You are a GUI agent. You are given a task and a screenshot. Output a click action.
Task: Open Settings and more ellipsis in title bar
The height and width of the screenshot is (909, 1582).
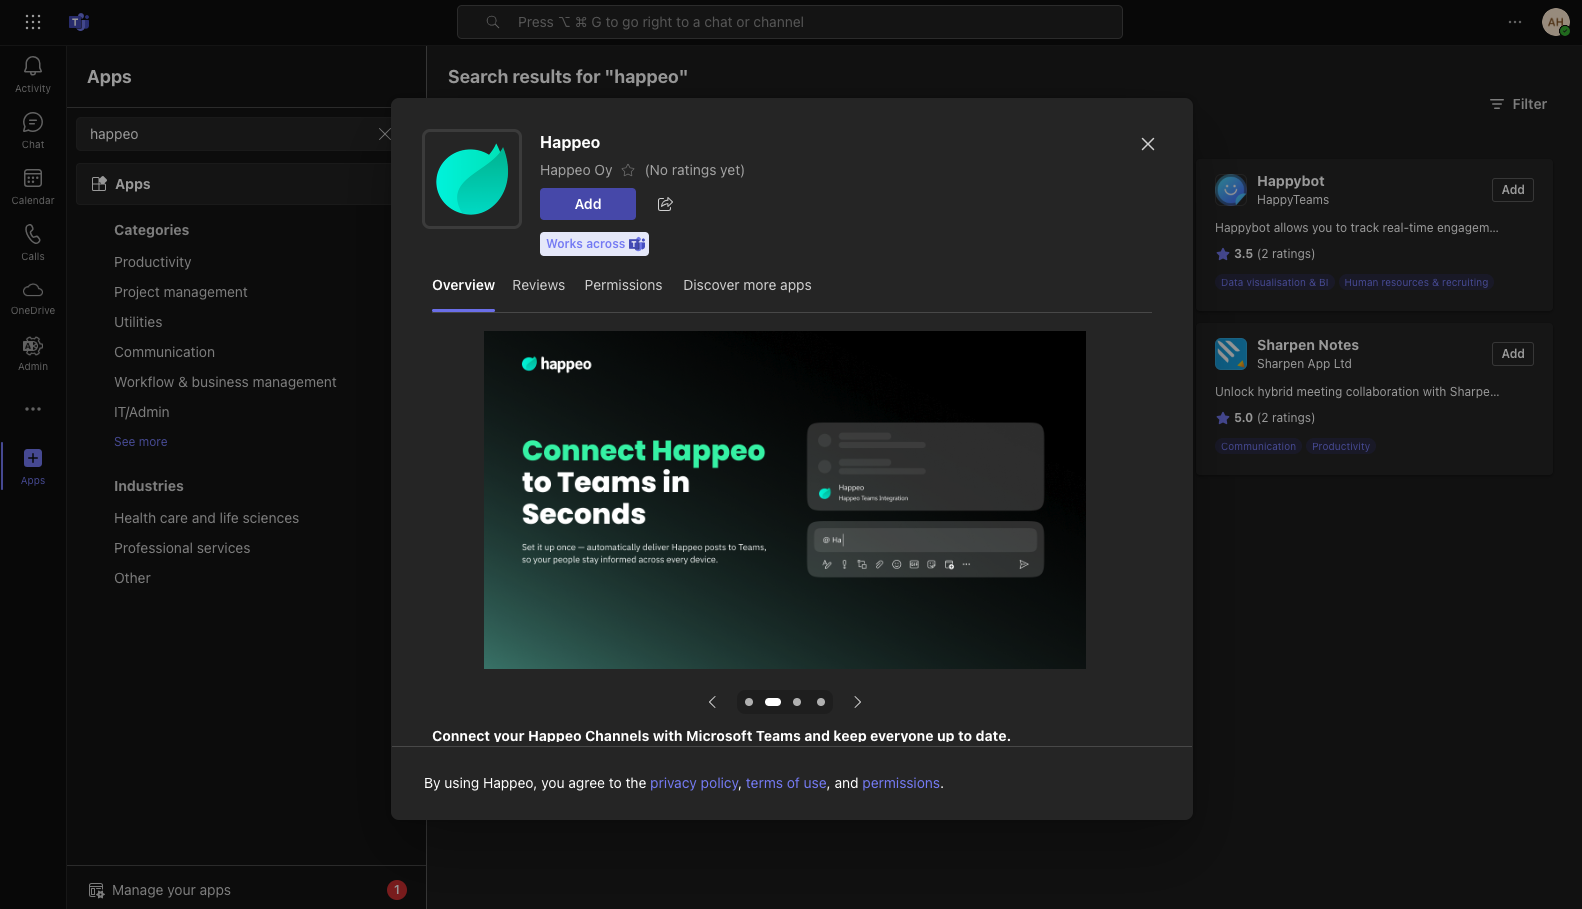1515,22
